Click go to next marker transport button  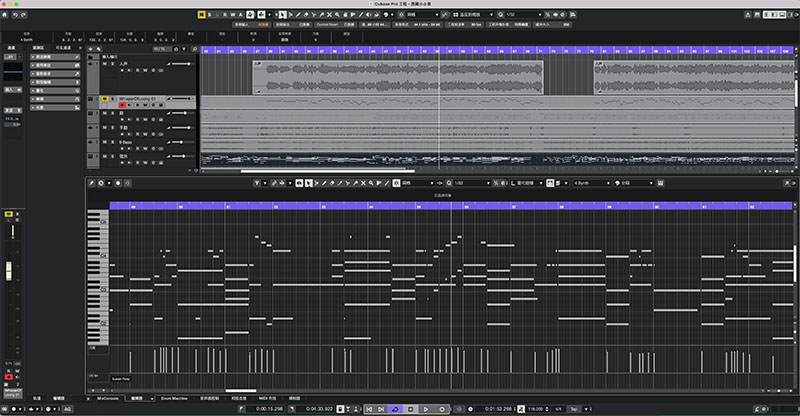[381, 409]
